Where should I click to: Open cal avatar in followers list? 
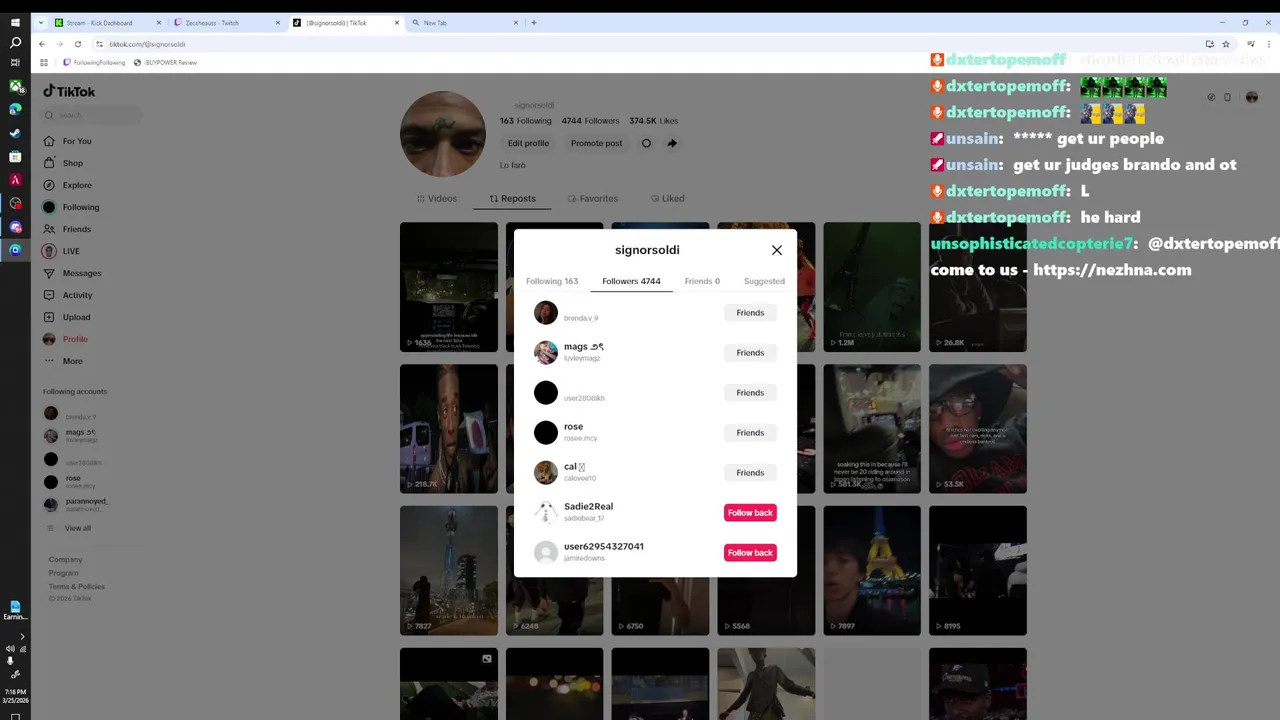point(546,472)
